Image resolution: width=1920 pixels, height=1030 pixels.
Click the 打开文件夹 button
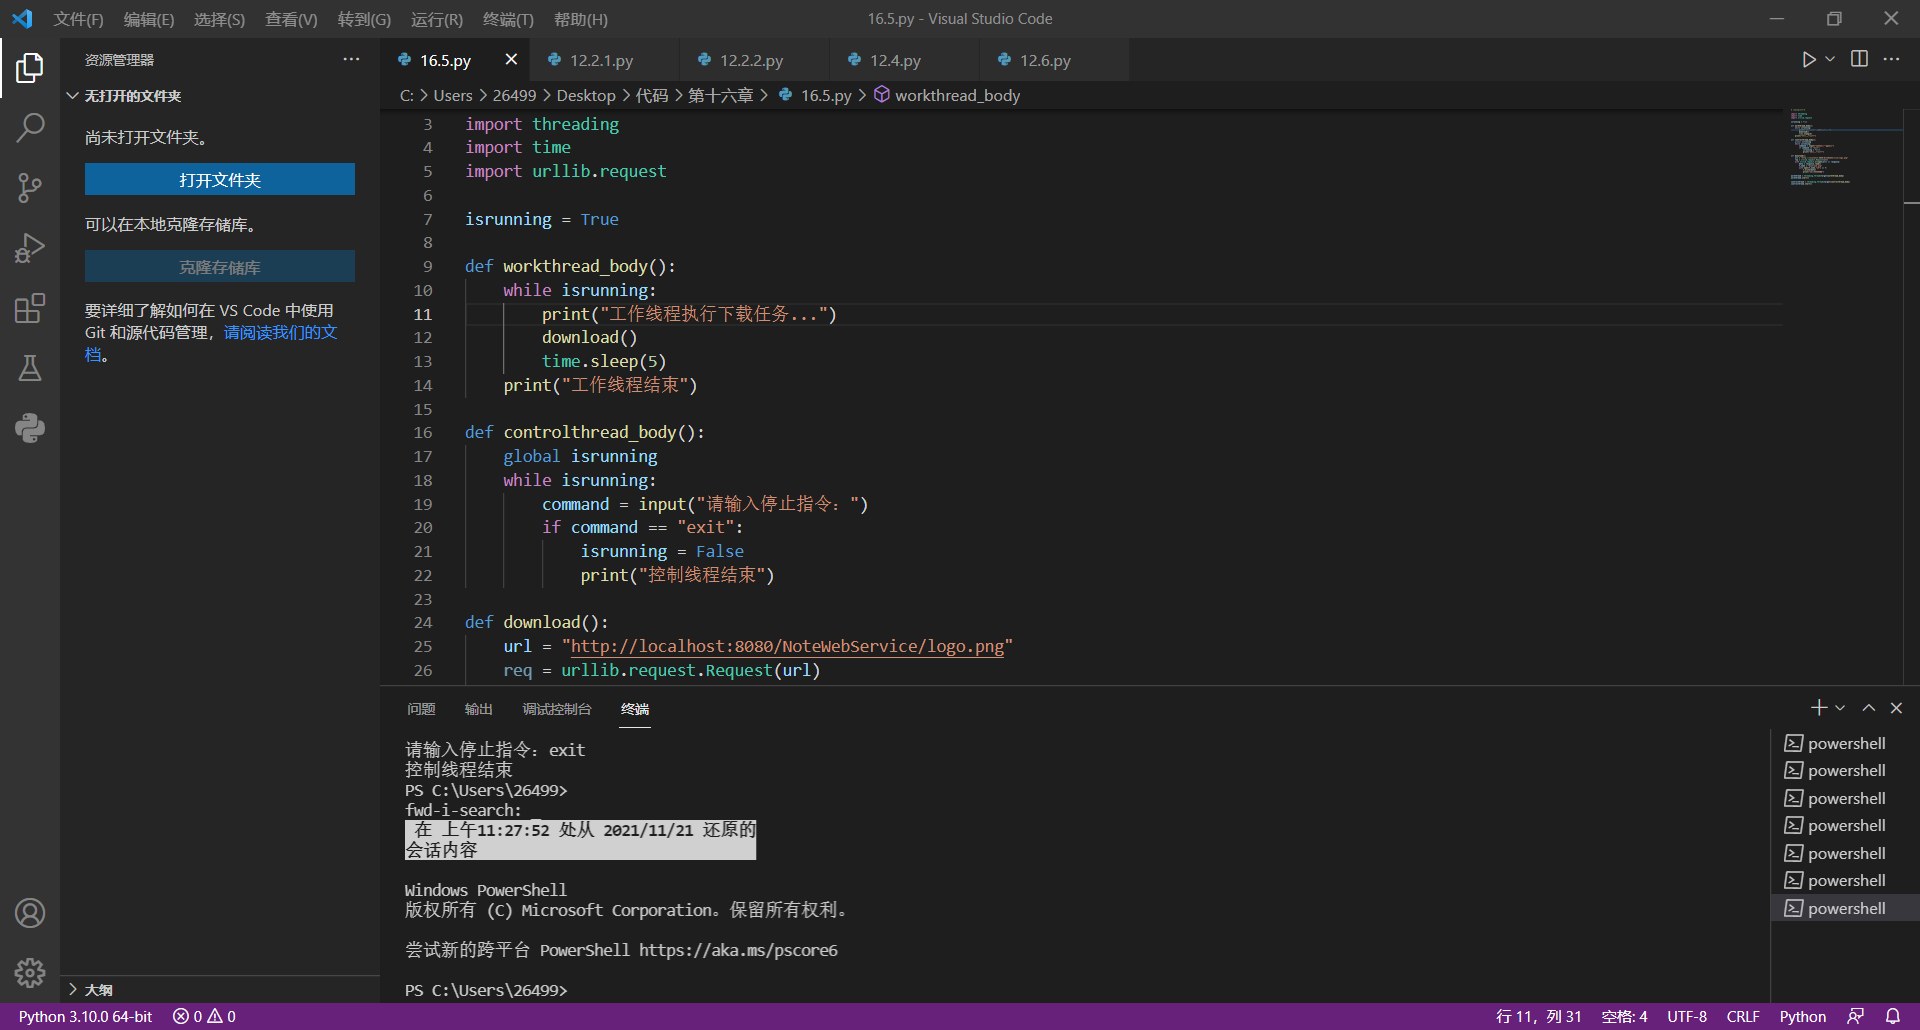[x=220, y=180]
